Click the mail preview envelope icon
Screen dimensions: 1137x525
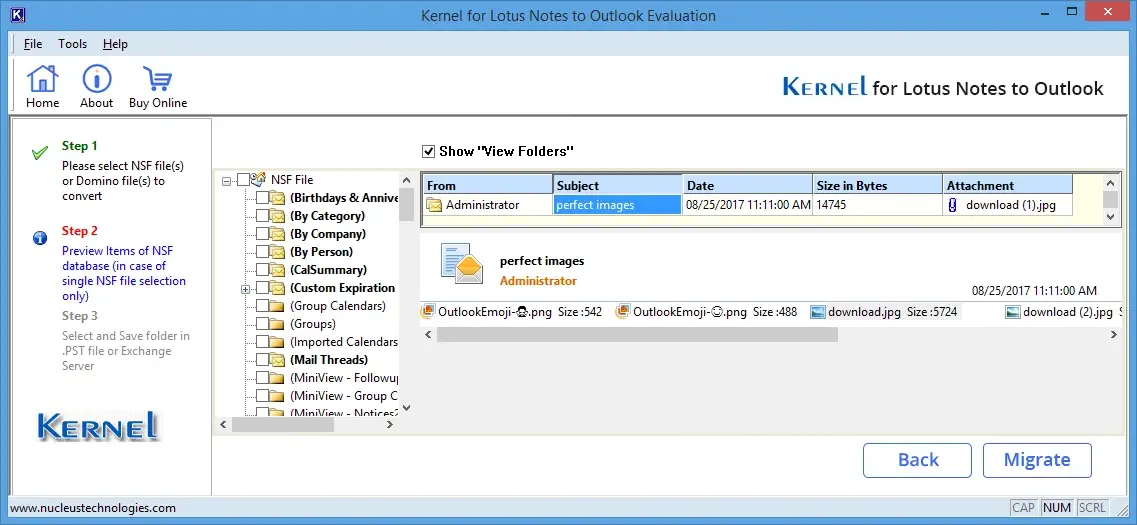pos(462,264)
